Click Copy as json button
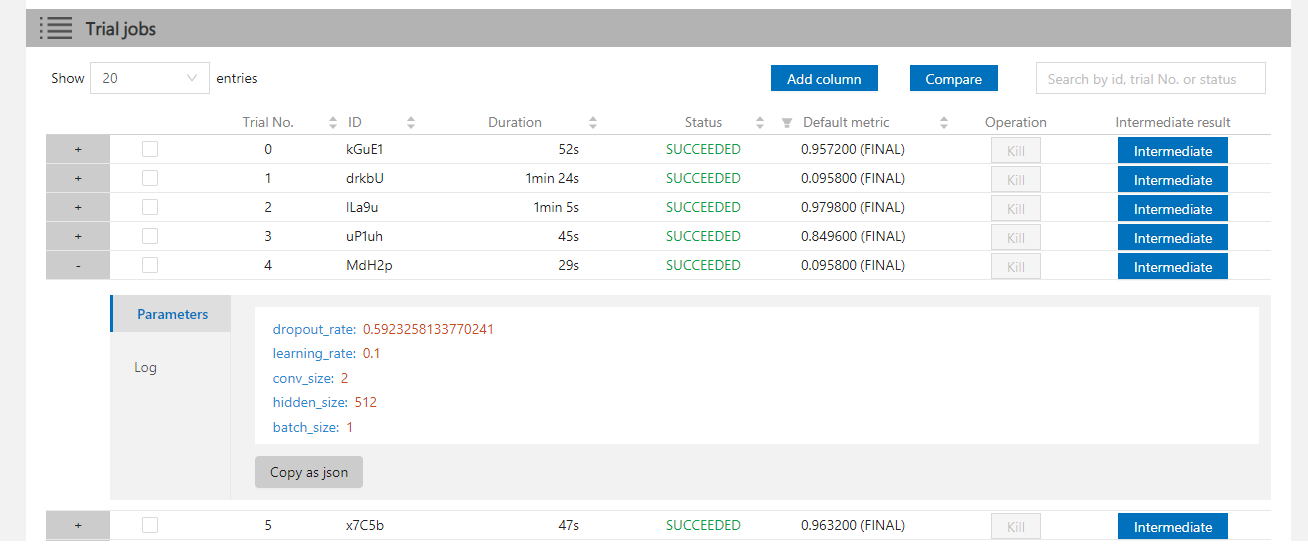 [x=309, y=472]
